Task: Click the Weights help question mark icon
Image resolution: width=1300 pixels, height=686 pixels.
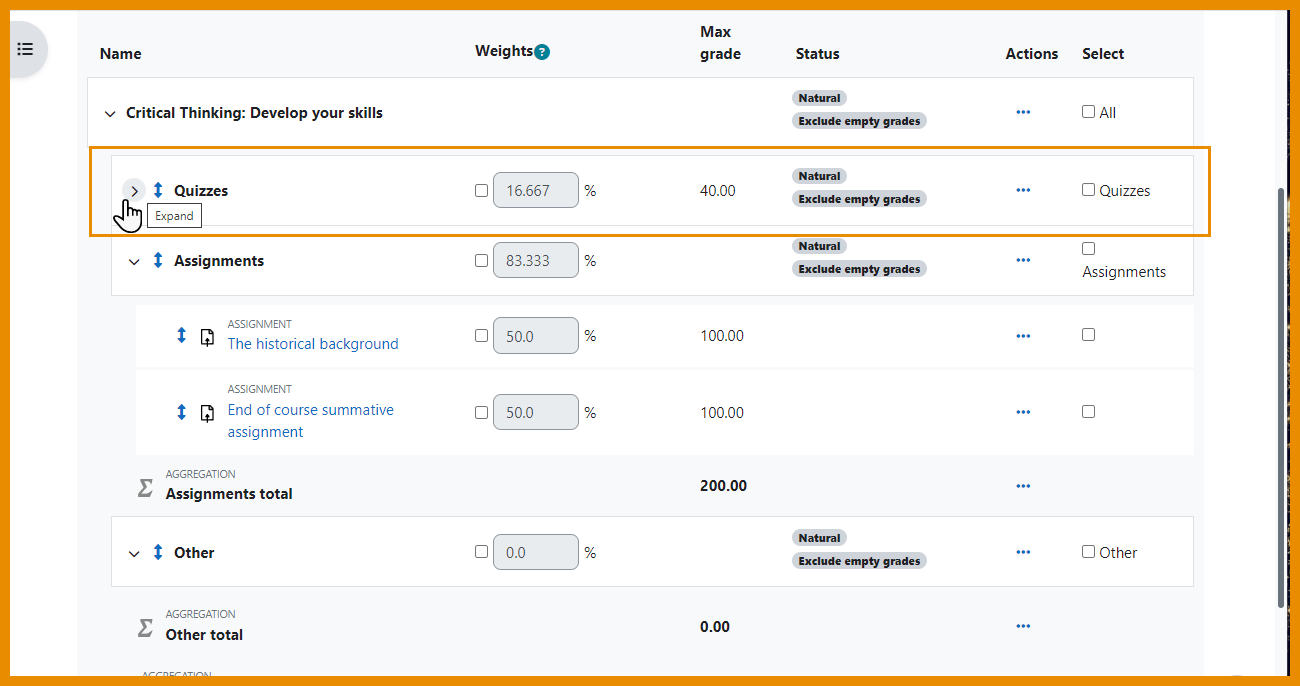Action: [542, 52]
